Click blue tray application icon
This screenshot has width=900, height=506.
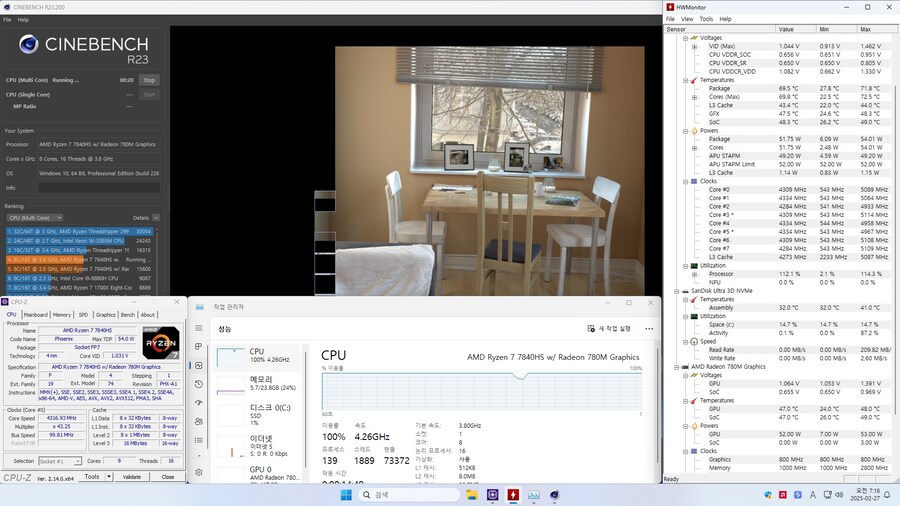pyautogui.click(x=797, y=495)
